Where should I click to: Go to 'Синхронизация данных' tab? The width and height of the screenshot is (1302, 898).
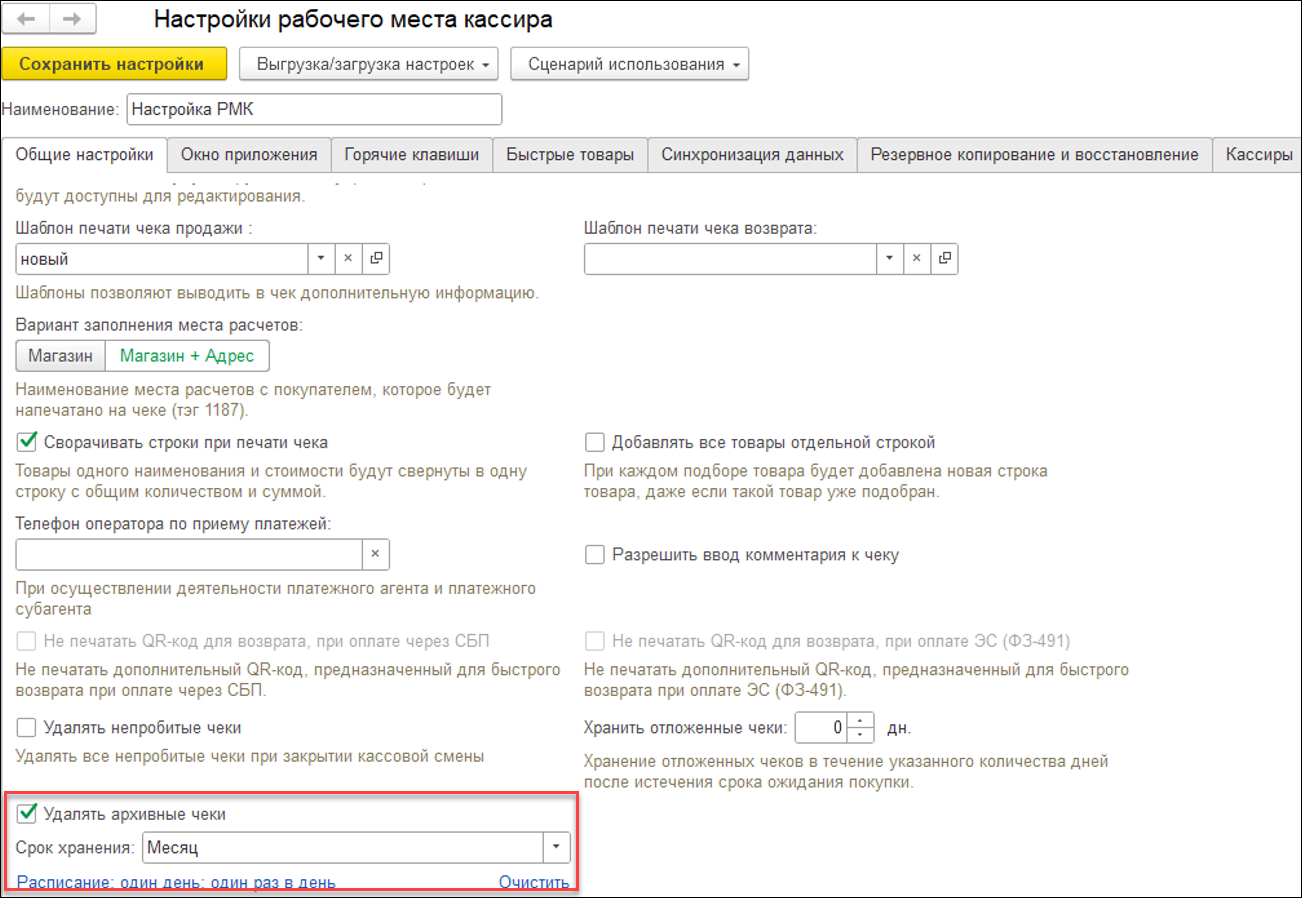[x=753, y=155]
